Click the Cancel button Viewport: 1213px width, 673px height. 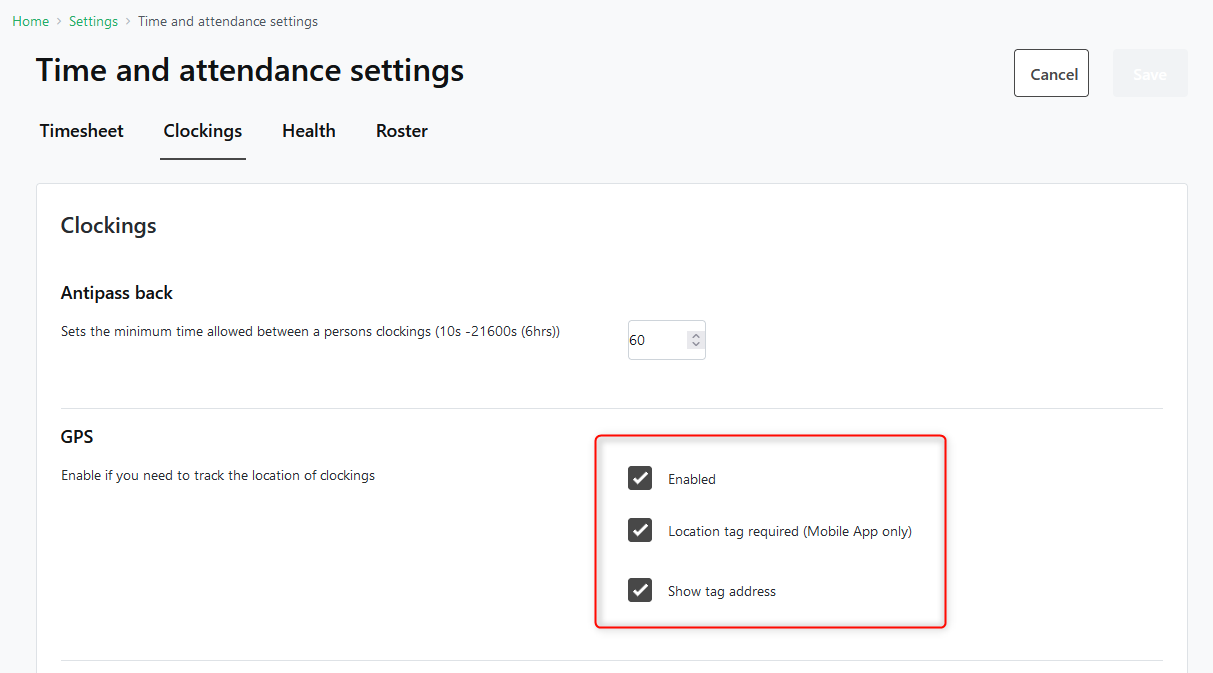coord(1051,73)
